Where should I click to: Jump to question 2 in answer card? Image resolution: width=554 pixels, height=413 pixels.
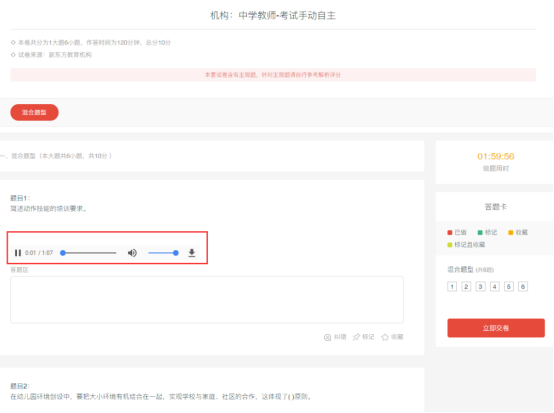pos(466,287)
